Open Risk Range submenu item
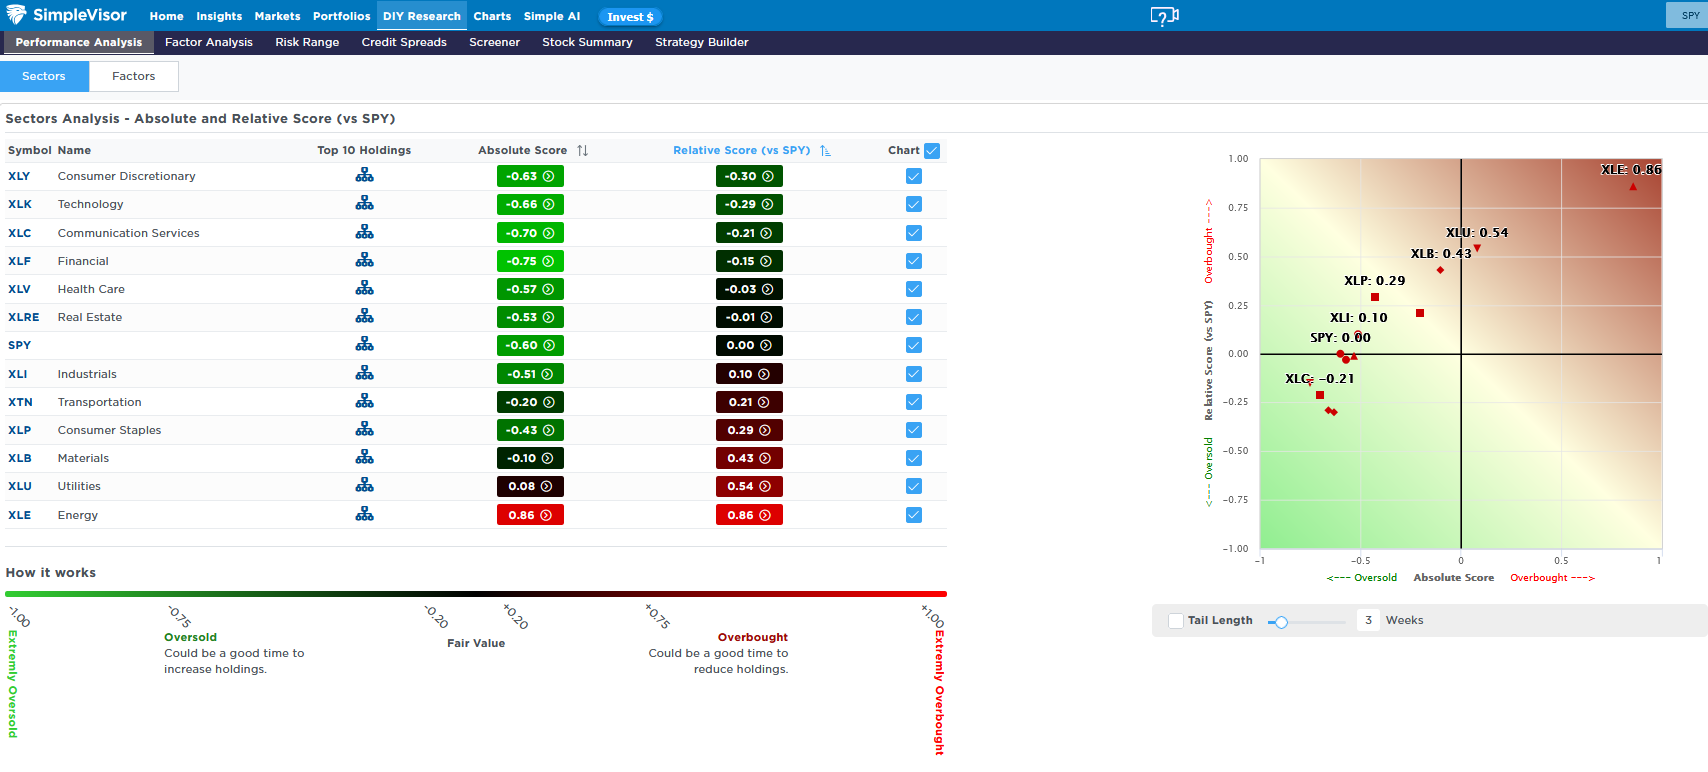This screenshot has height=772, width=1708. pyautogui.click(x=307, y=42)
